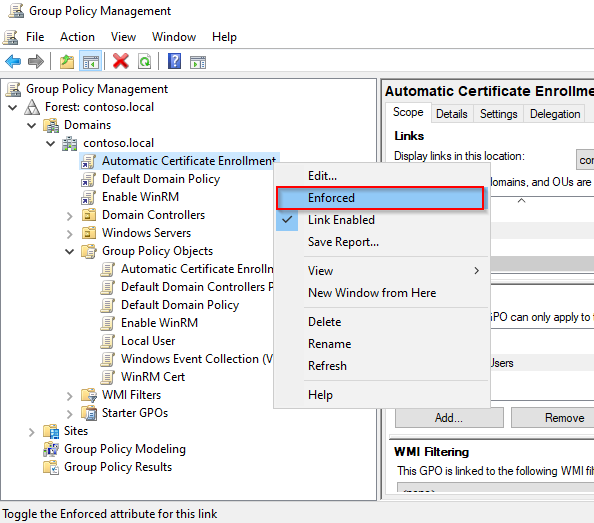This screenshot has width=594, height=523.
Task: Collapse the Group Policy Objects node
Action: [69, 251]
